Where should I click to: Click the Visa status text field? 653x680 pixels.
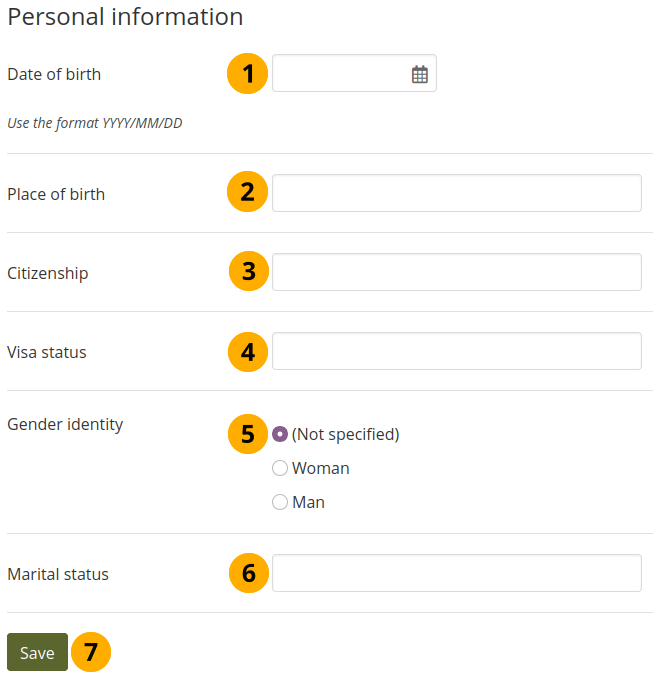click(456, 351)
